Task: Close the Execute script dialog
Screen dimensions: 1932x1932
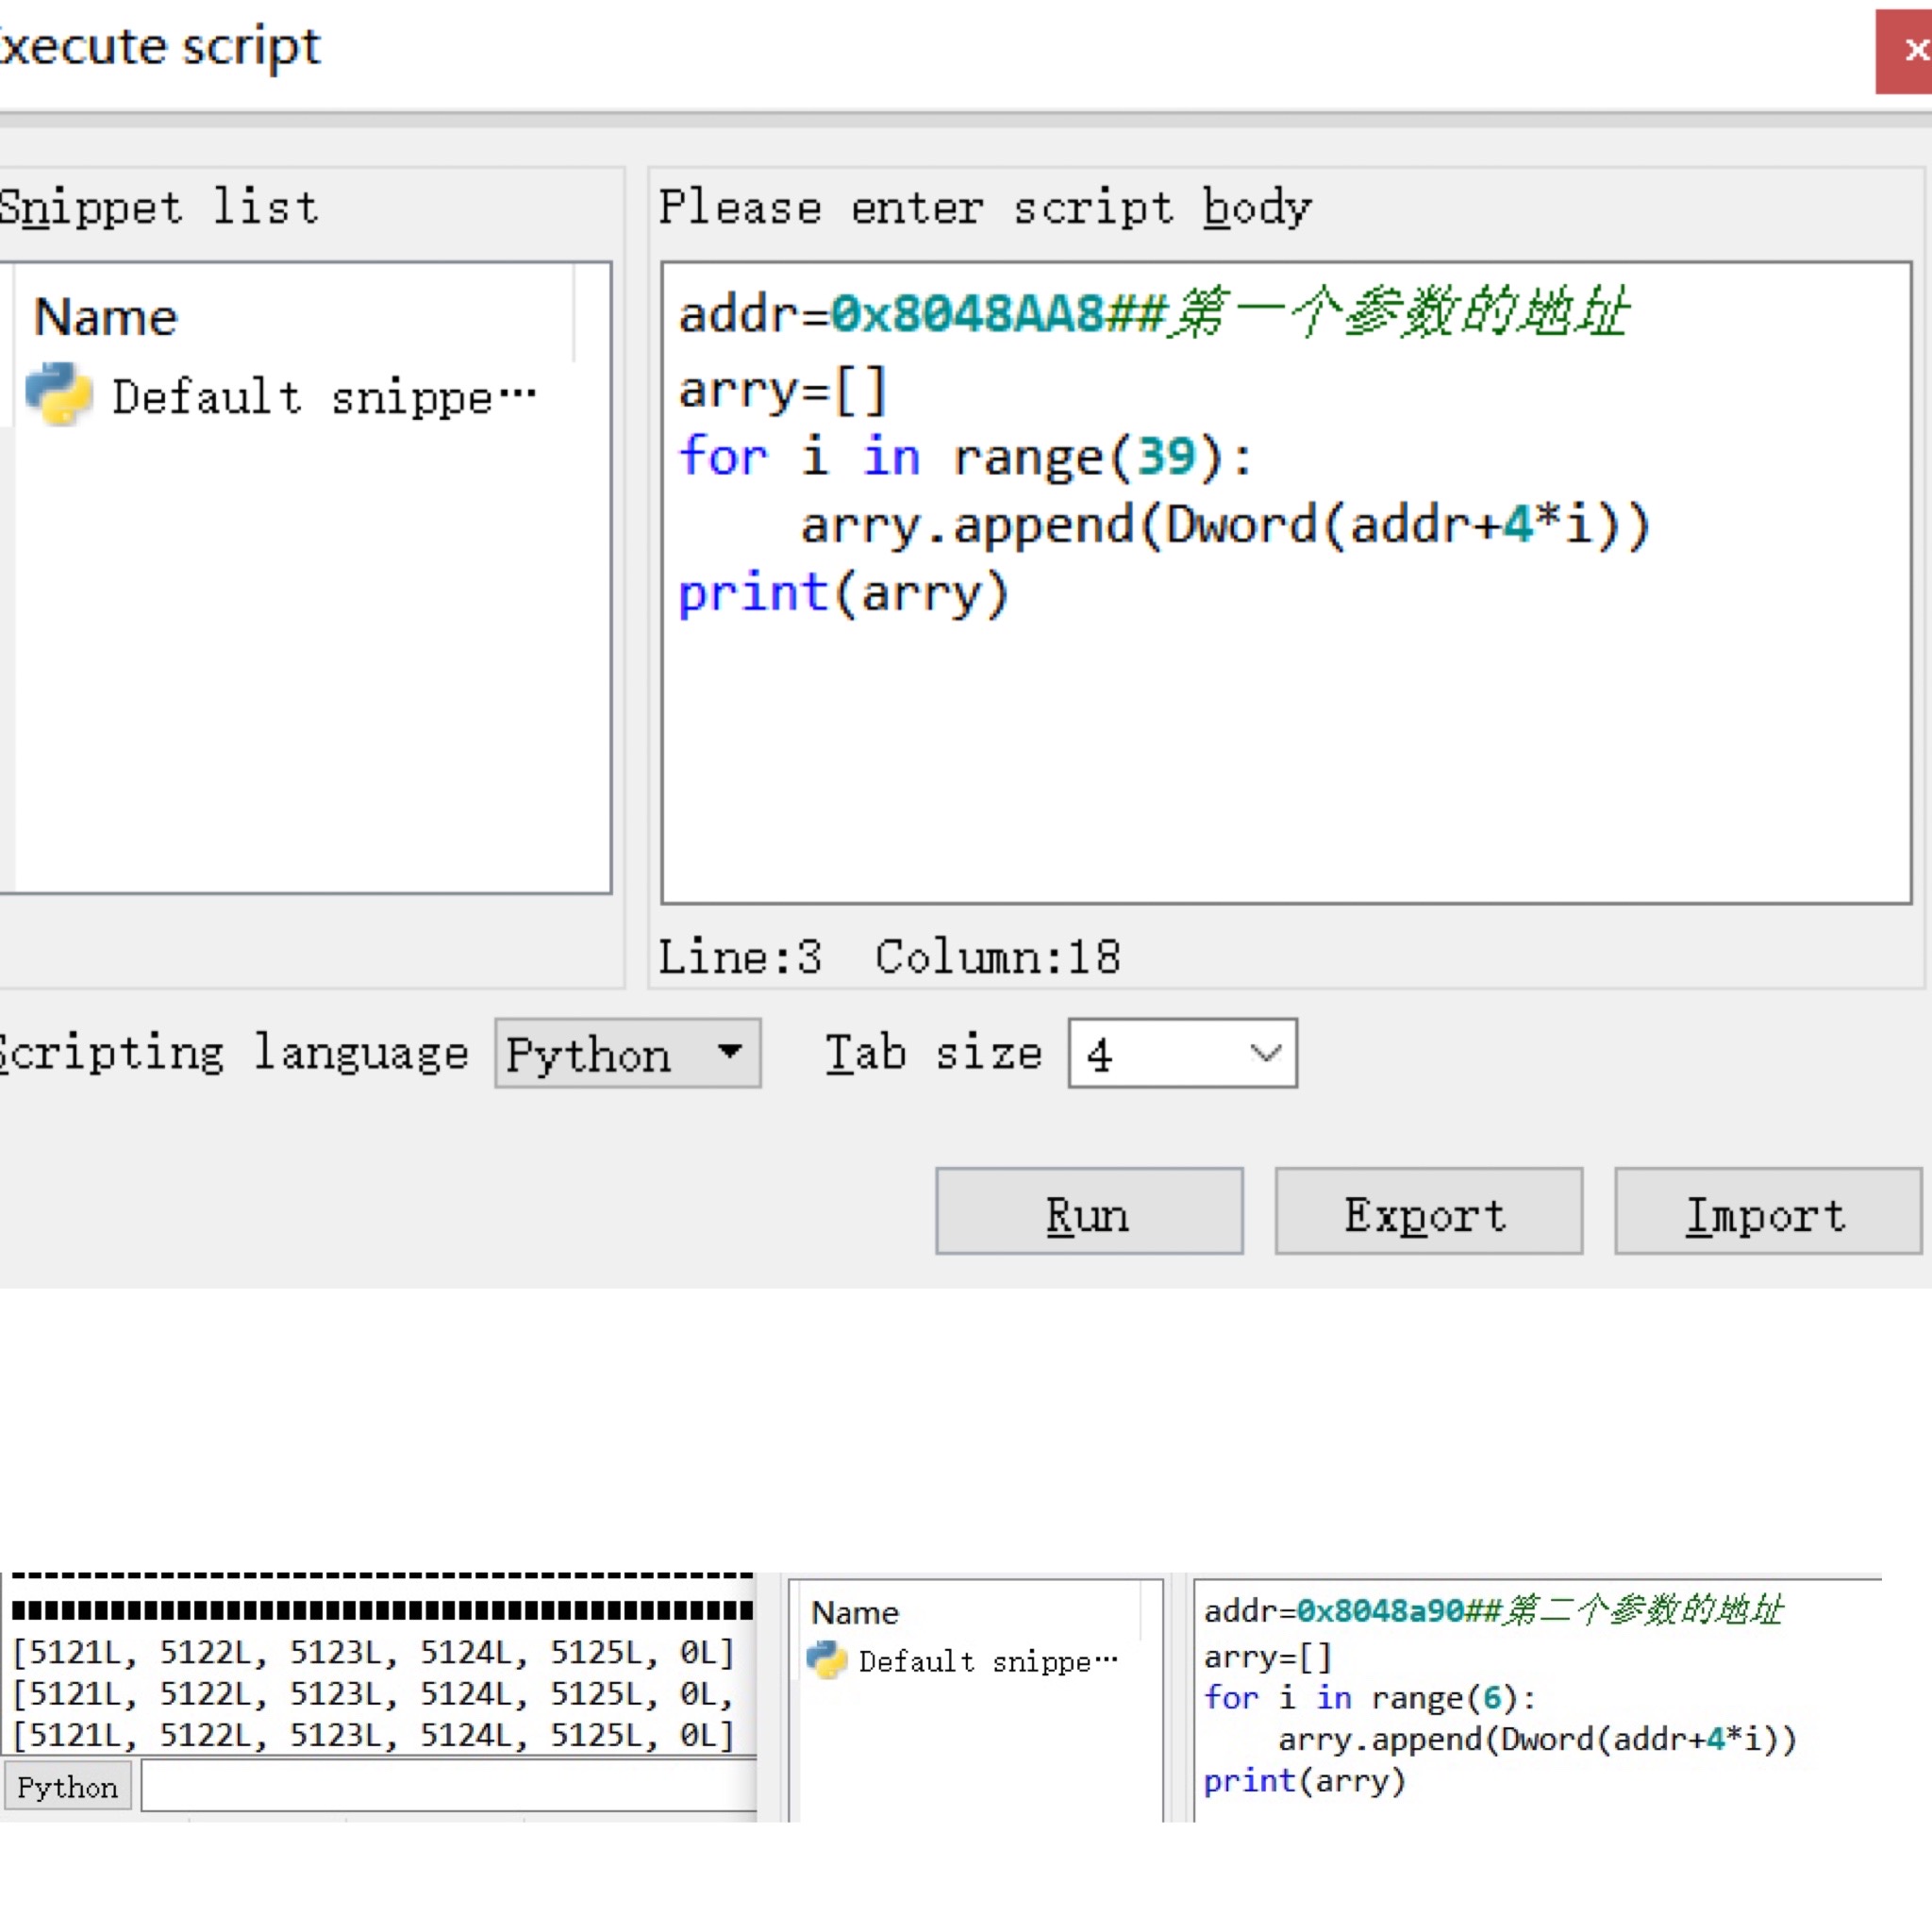Action: 1909,50
